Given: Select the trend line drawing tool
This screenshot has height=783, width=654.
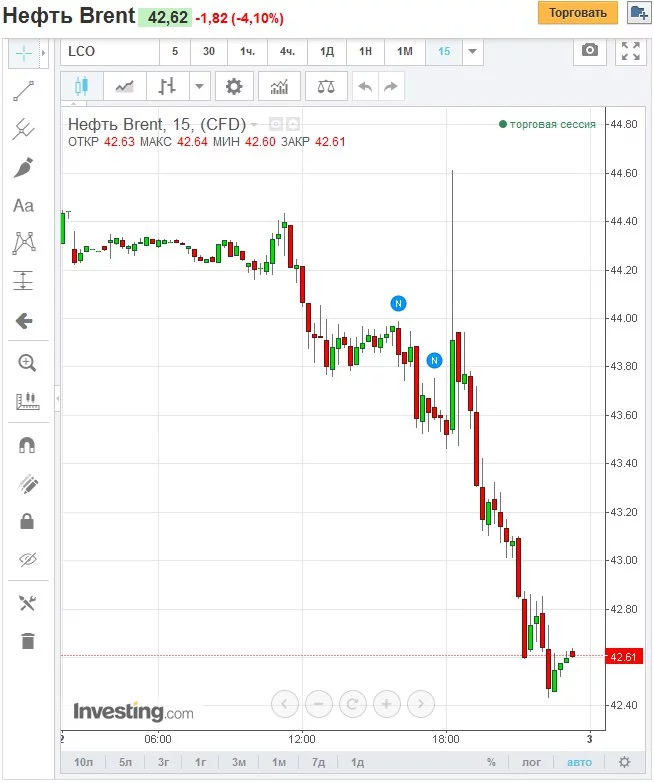Looking at the screenshot, I should tap(23, 92).
